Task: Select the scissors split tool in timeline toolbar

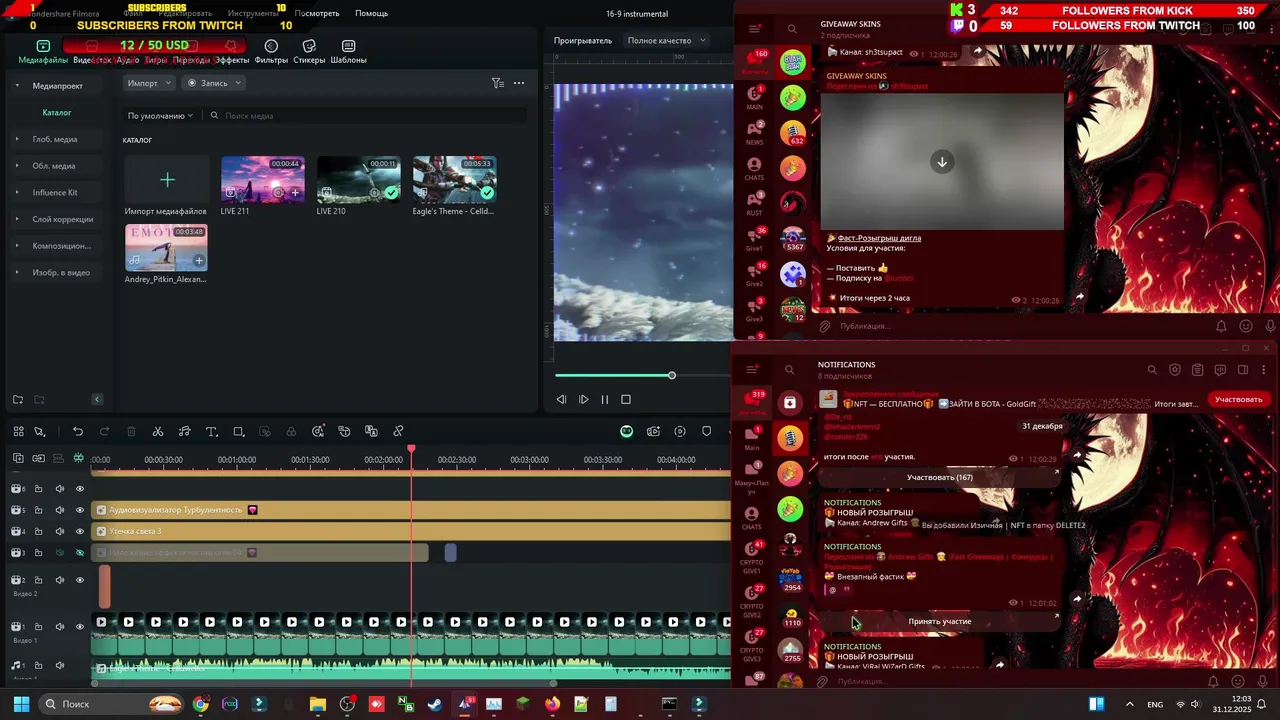Action: (x=158, y=431)
